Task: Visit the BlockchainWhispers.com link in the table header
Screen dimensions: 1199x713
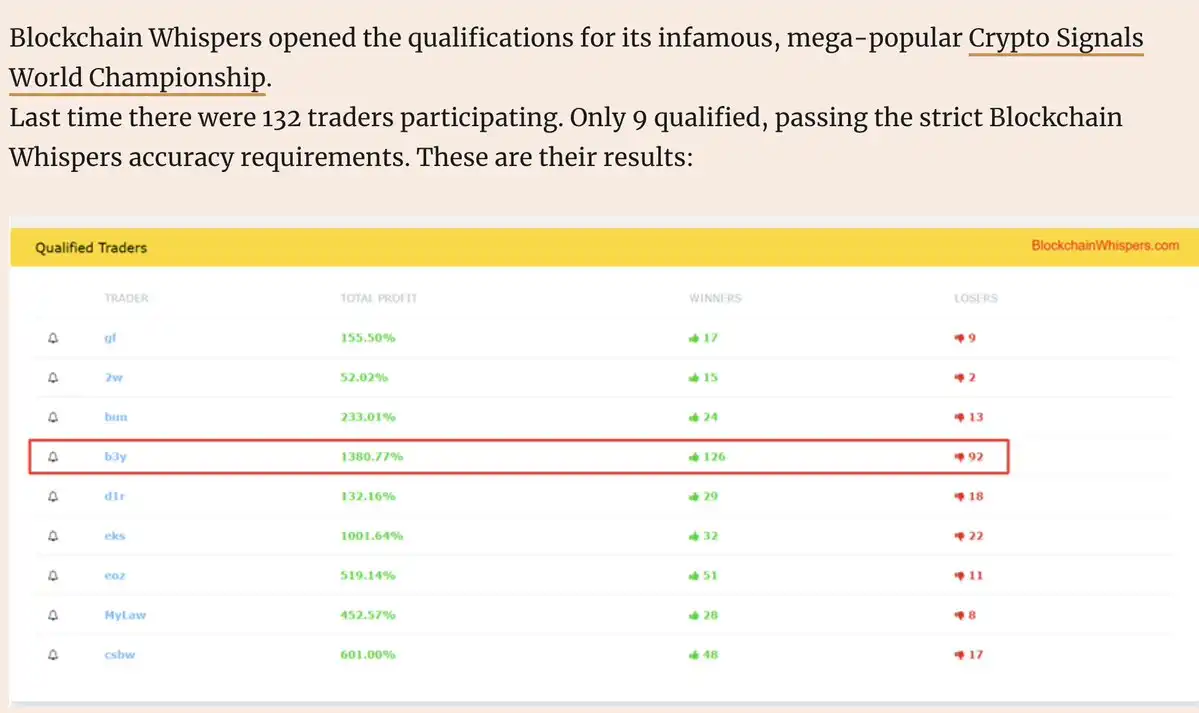Action: coord(1104,246)
